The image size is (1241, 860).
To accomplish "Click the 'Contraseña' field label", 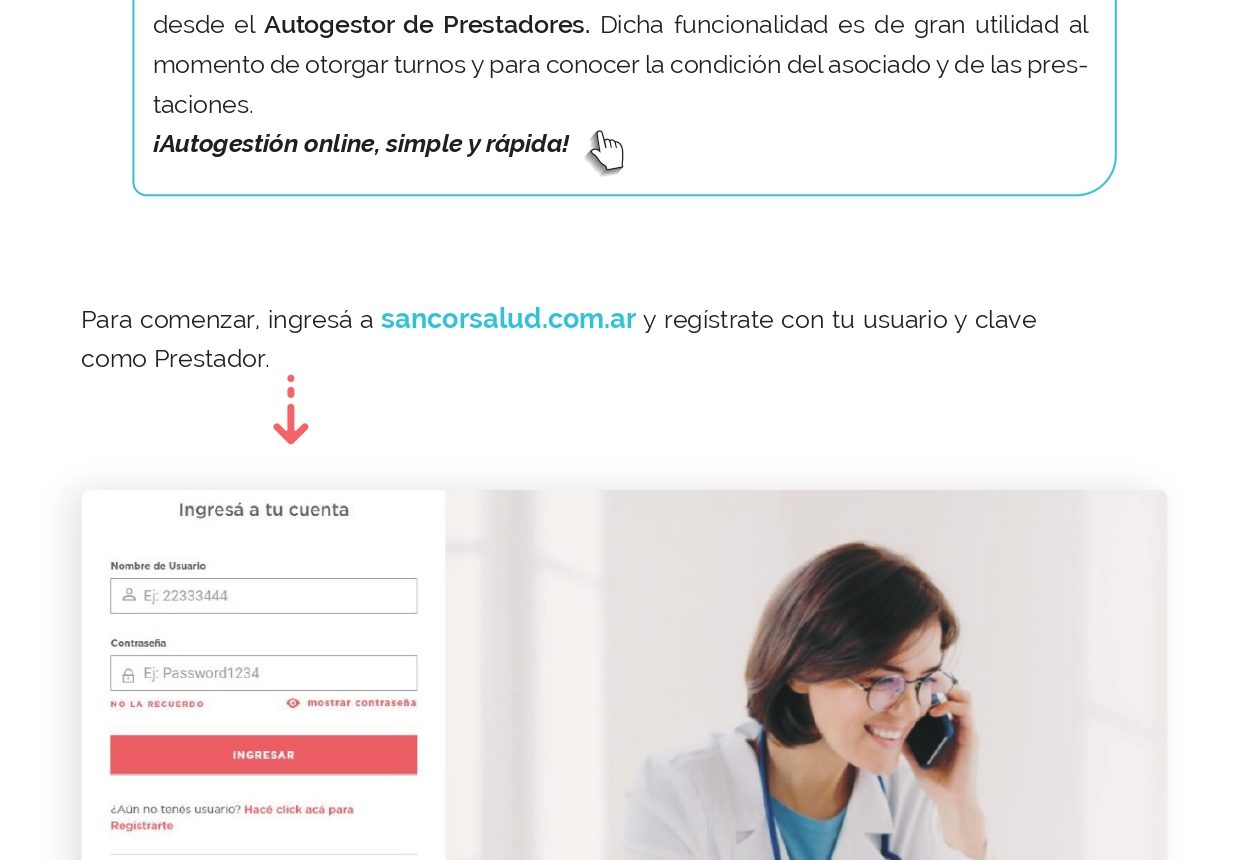I will [138, 643].
